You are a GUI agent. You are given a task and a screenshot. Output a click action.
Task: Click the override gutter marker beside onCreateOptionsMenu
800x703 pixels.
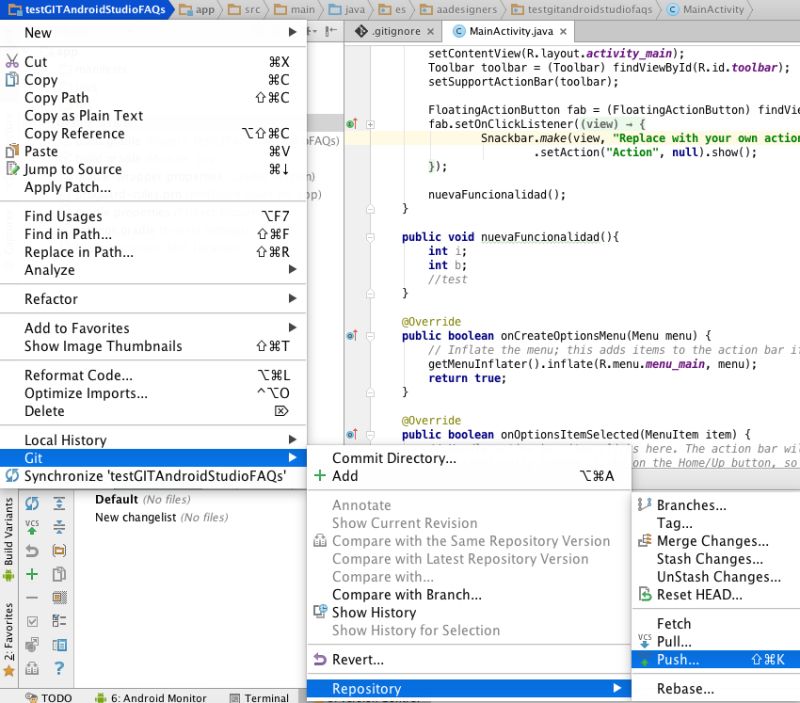pyautogui.click(x=352, y=335)
